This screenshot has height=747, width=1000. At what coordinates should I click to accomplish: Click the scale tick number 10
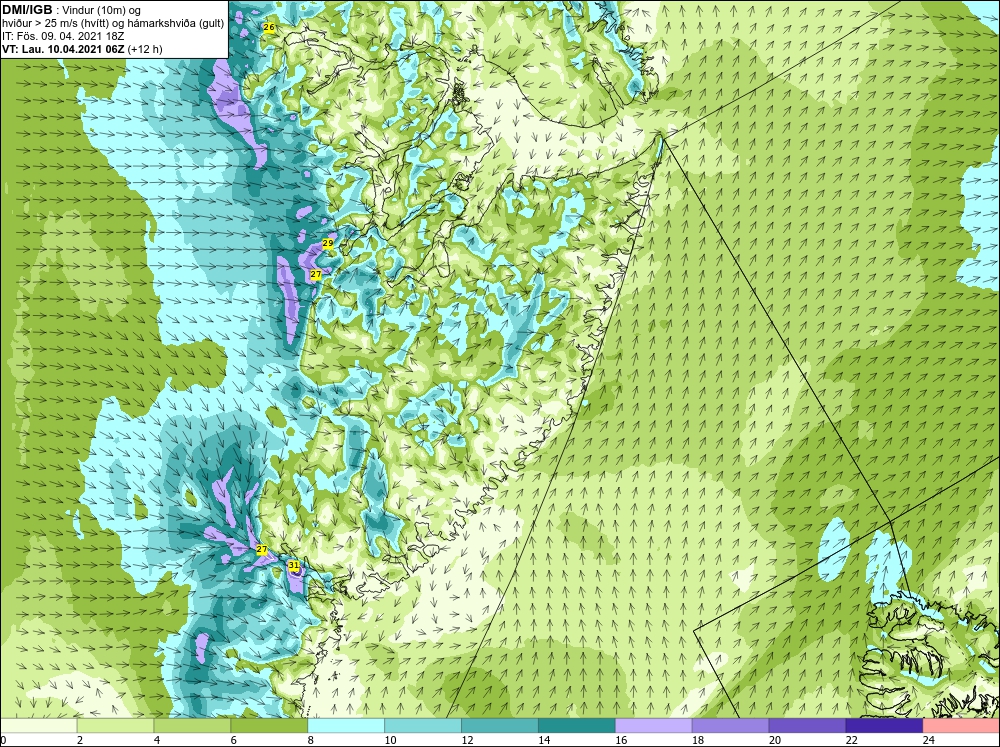coord(390,740)
